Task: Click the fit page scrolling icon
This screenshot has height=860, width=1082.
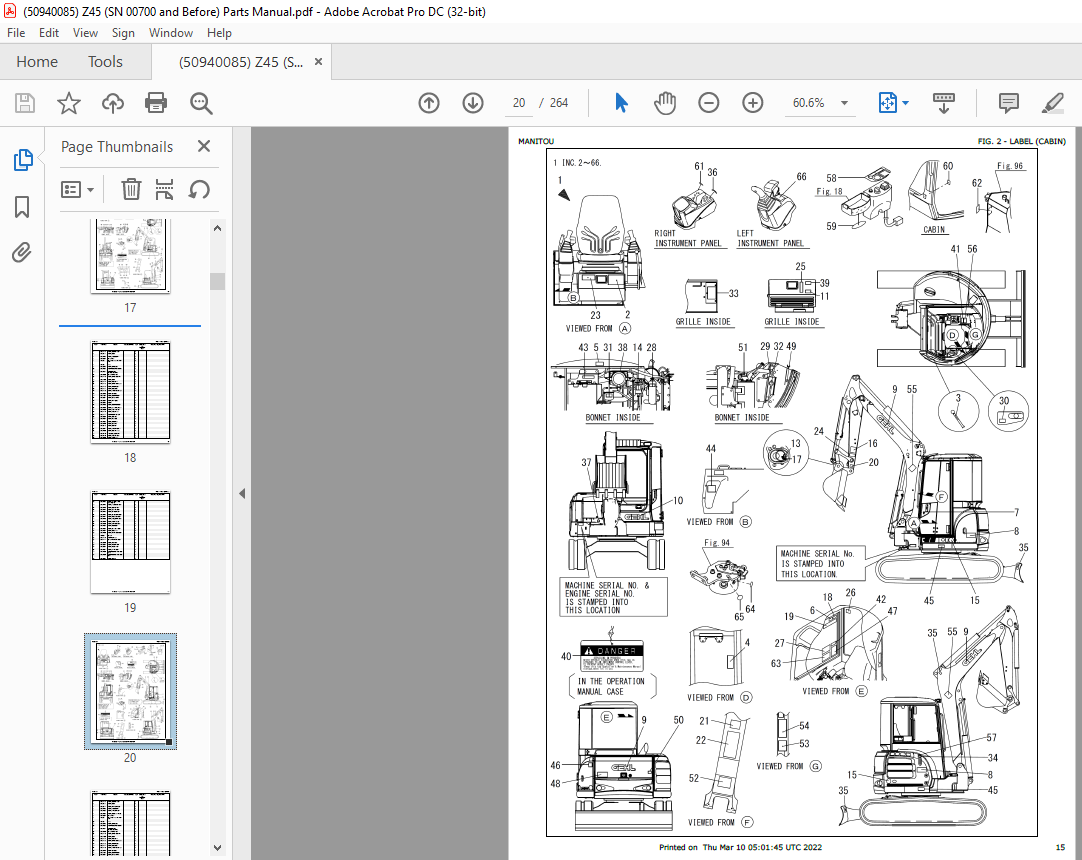Action: [x=887, y=104]
